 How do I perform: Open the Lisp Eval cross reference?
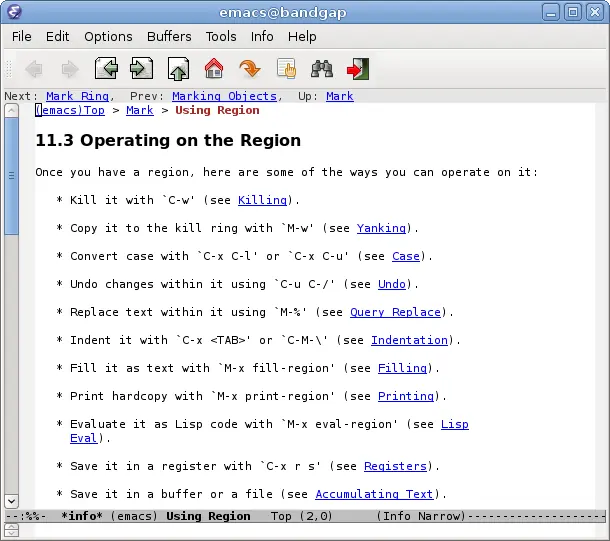[455, 424]
